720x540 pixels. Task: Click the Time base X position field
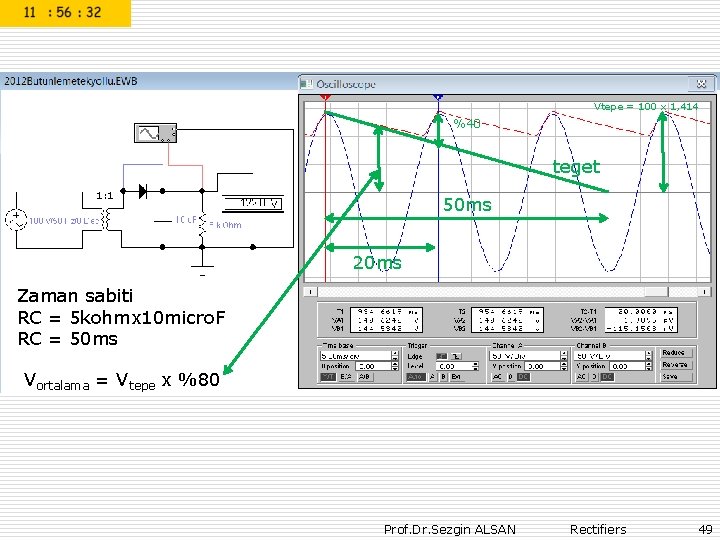373,366
